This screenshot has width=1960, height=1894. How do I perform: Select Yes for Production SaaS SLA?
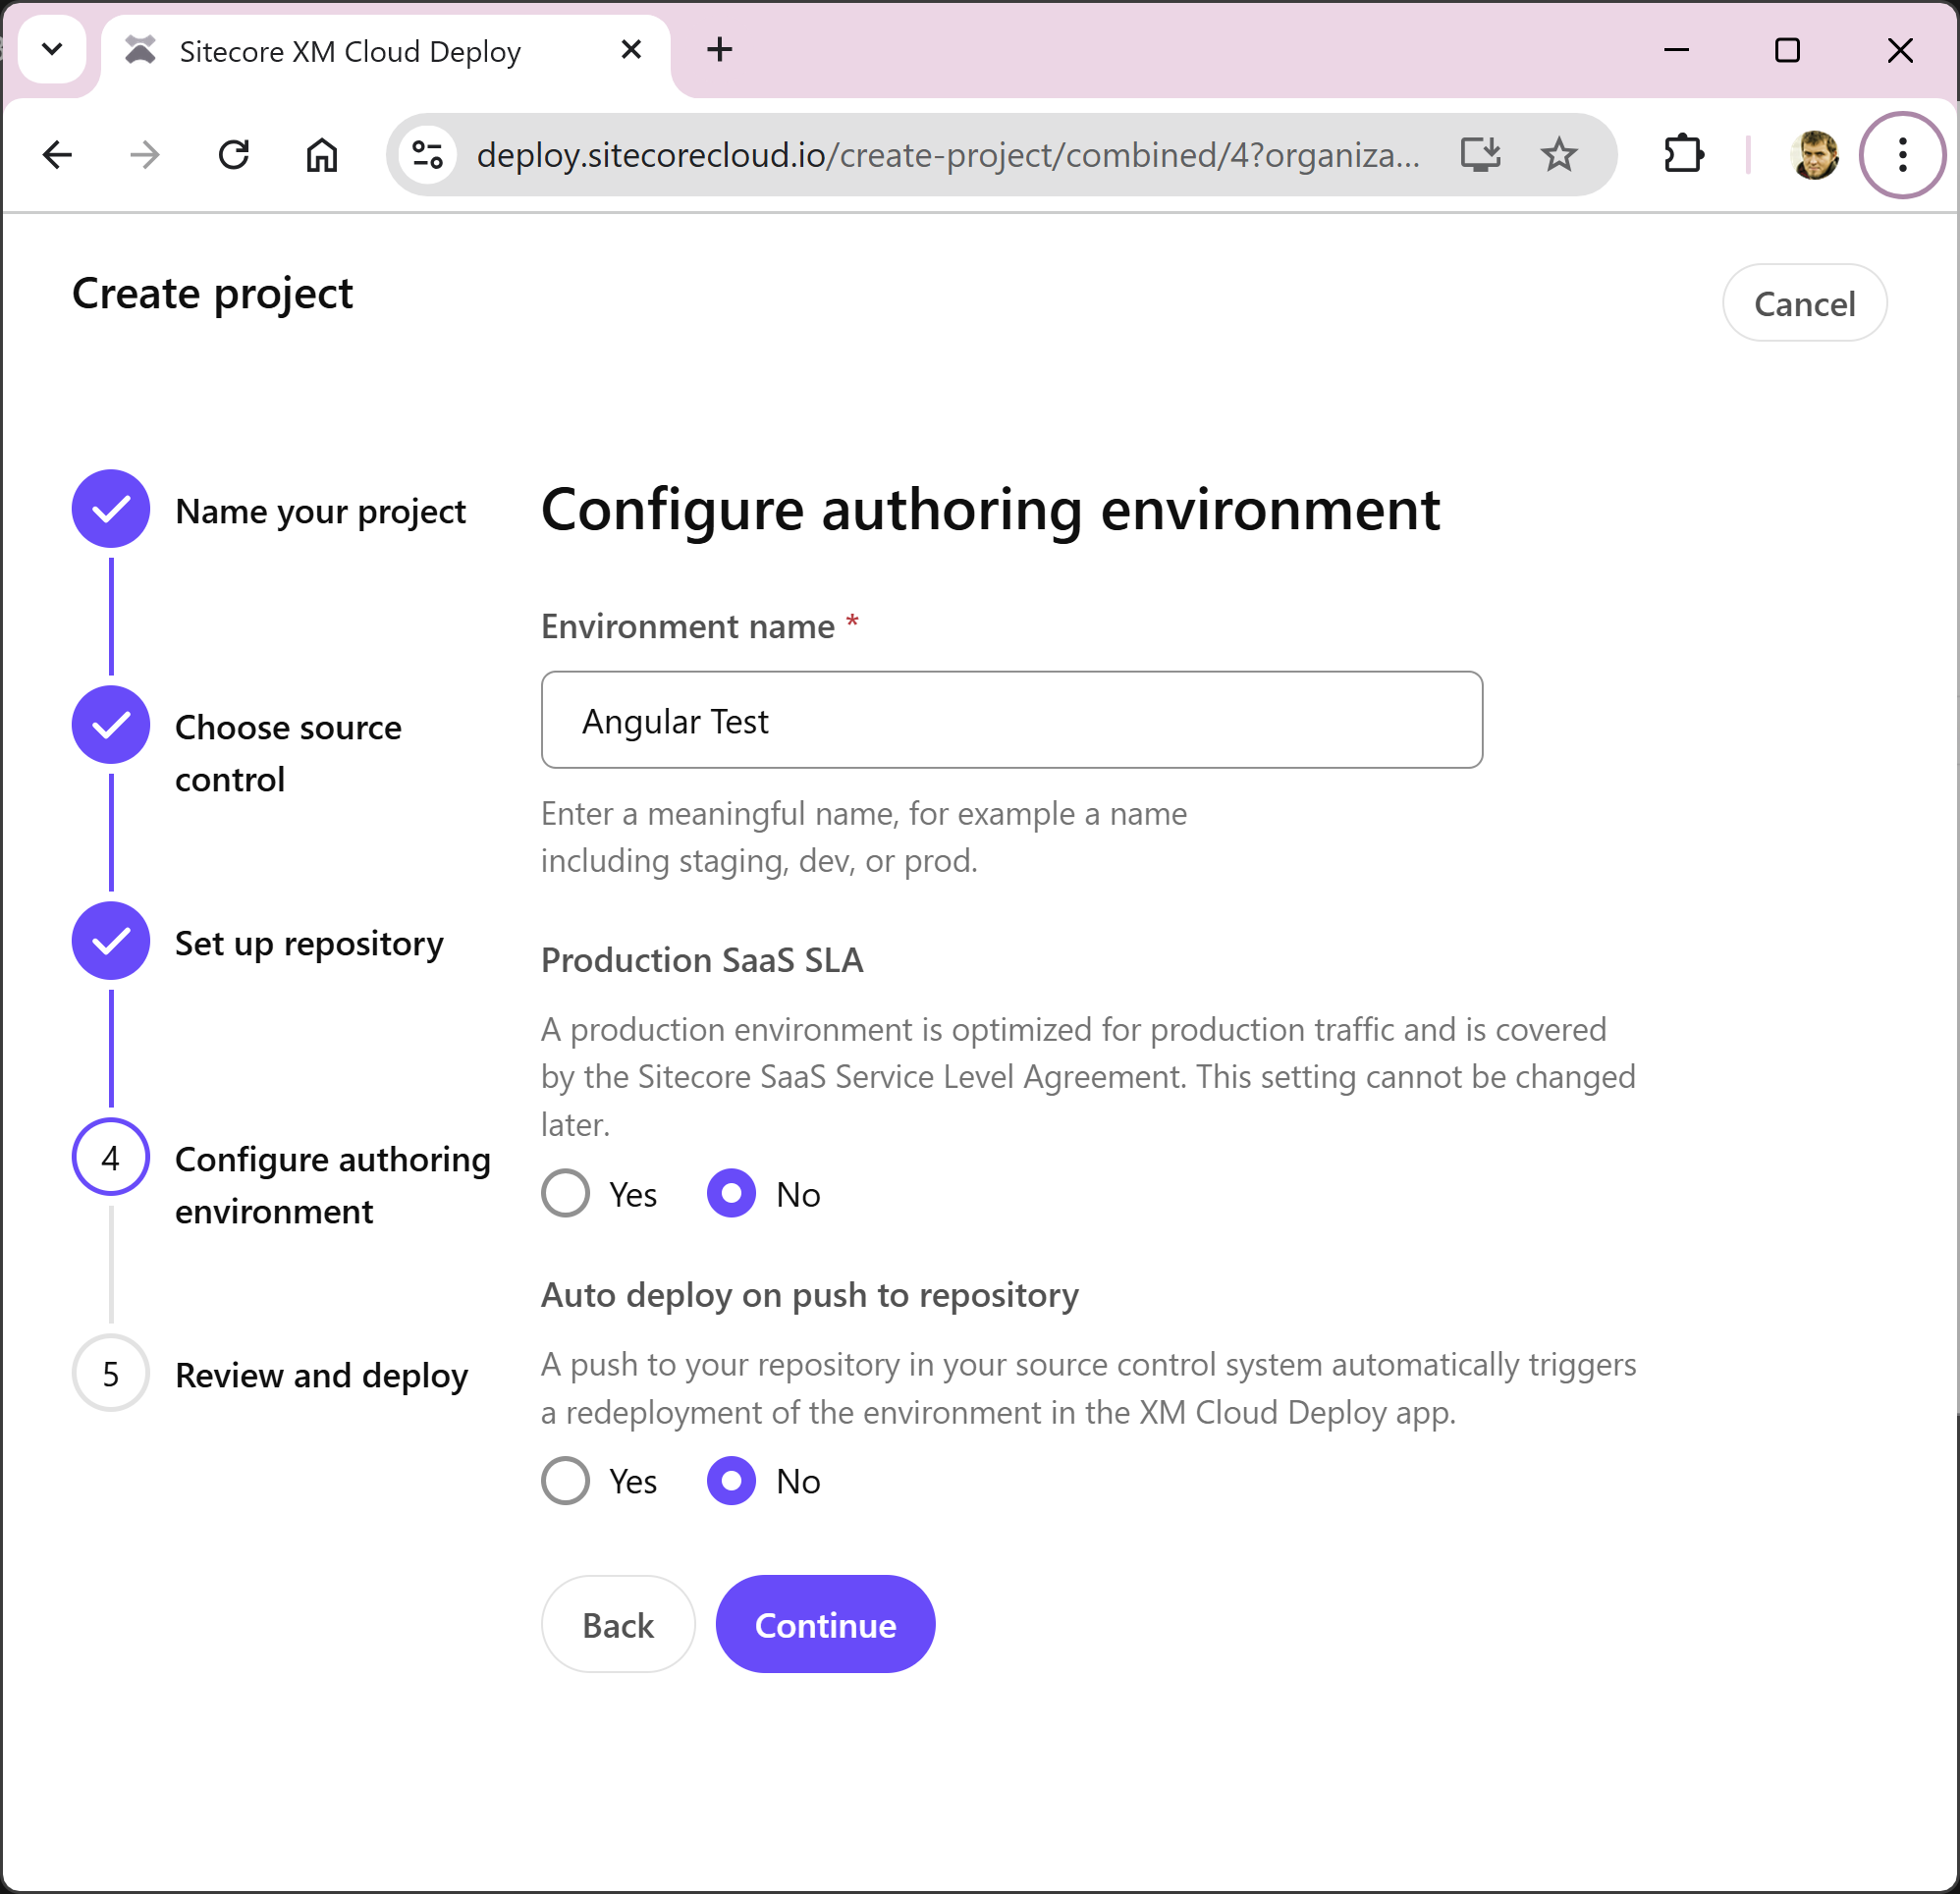(566, 1193)
